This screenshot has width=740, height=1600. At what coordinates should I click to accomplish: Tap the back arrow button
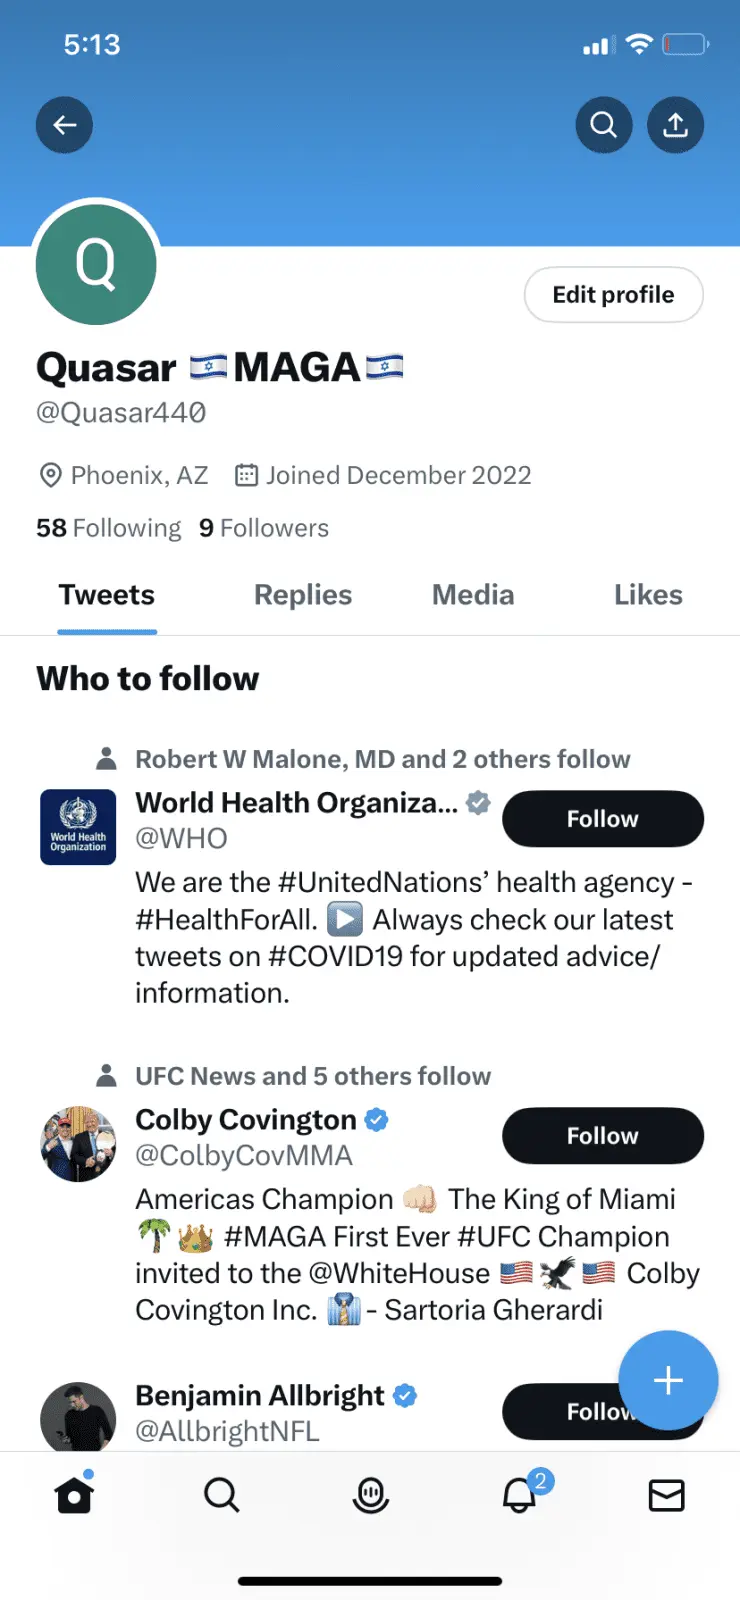(x=65, y=125)
